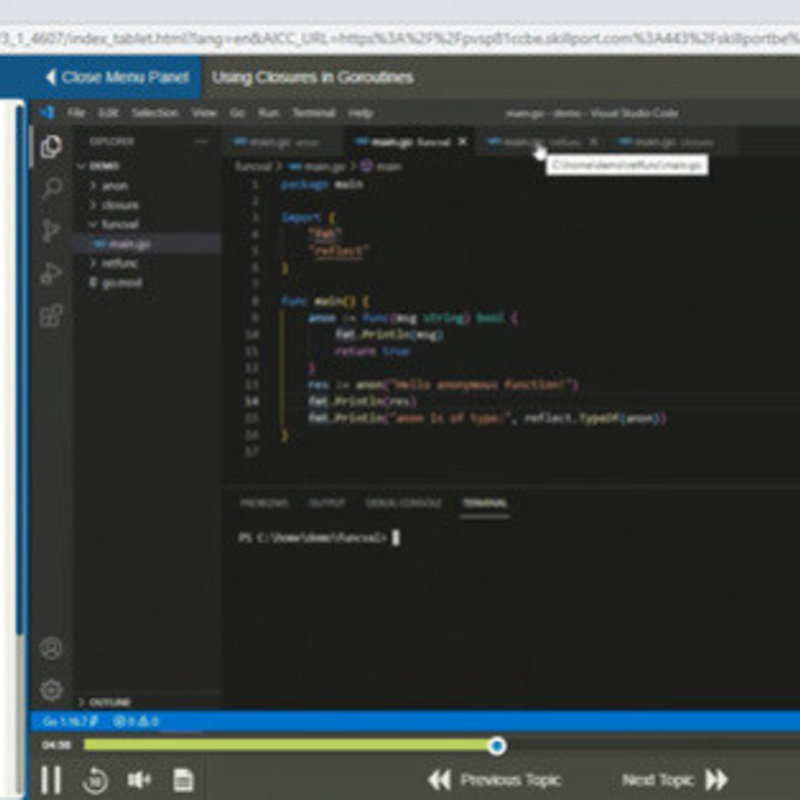Switch to Problems panel tab
The height and width of the screenshot is (800, 800).
pyautogui.click(x=264, y=503)
